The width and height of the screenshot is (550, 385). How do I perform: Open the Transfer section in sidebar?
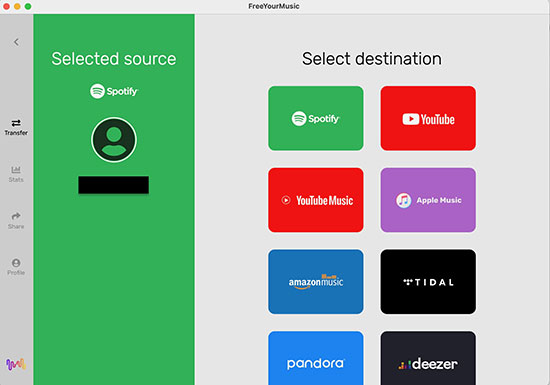(16, 127)
